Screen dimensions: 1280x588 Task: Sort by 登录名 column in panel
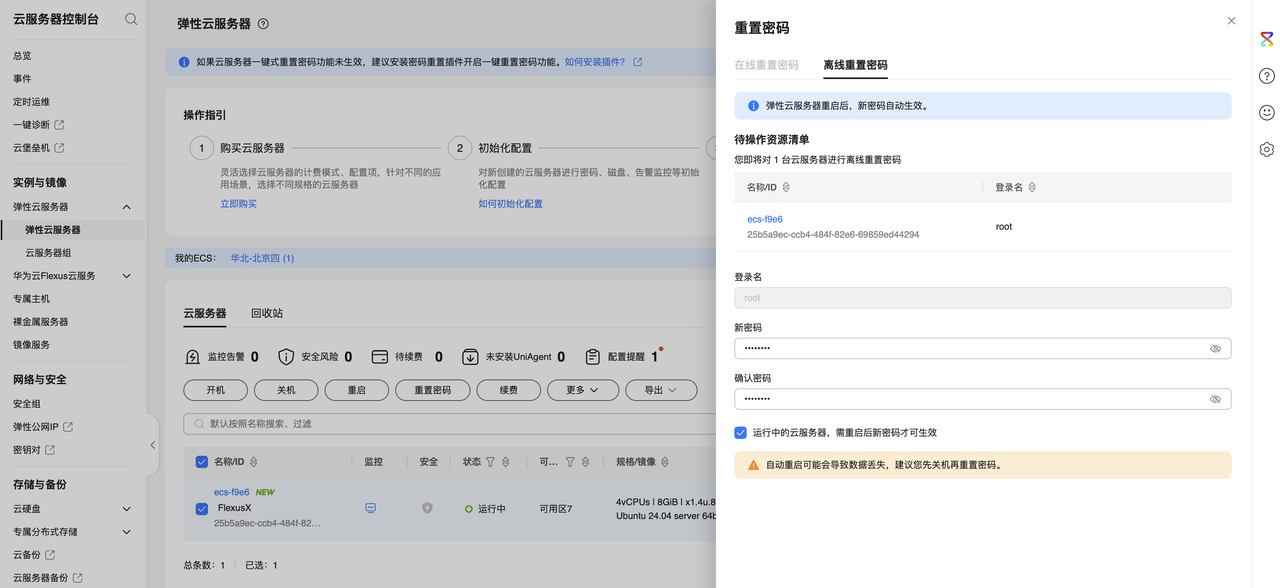(x=1032, y=187)
